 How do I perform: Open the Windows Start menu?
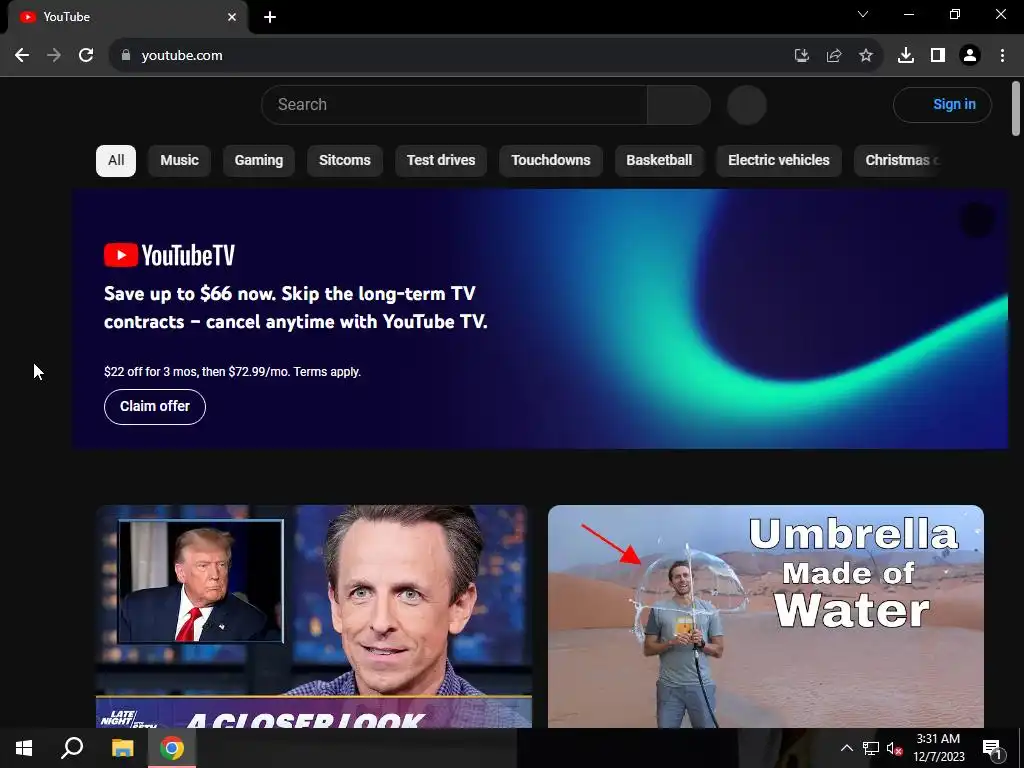coord(24,748)
